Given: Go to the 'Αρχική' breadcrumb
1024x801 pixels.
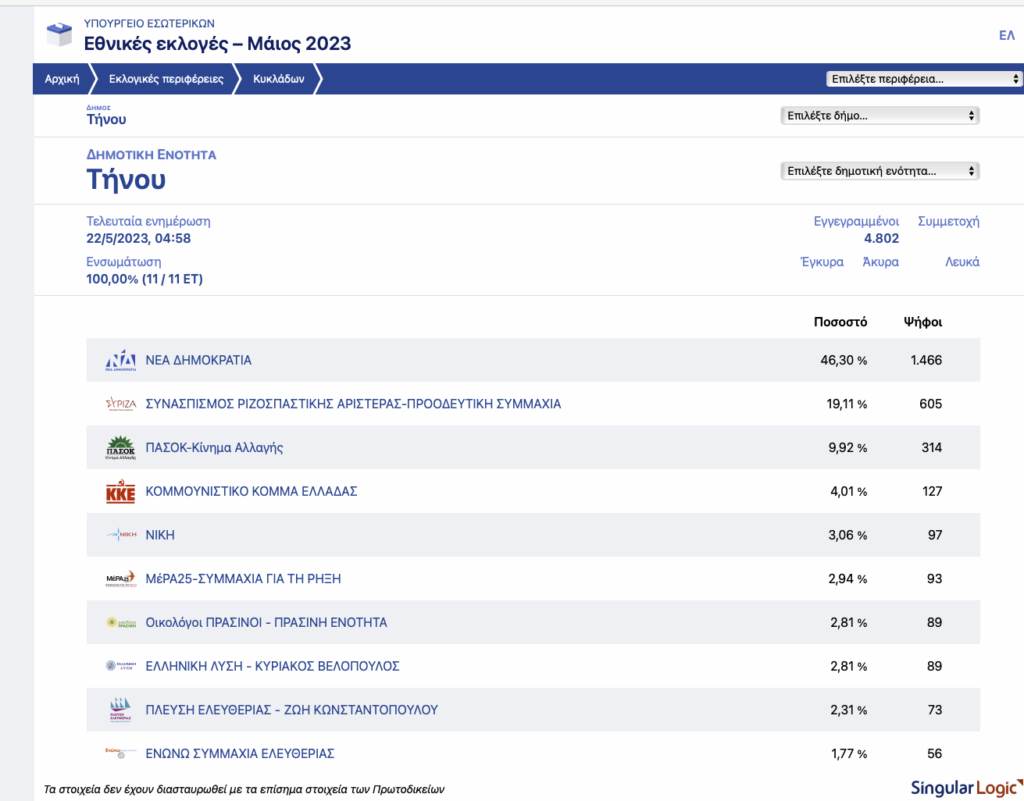Looking at the screenshot, I should tap(62, 79).
